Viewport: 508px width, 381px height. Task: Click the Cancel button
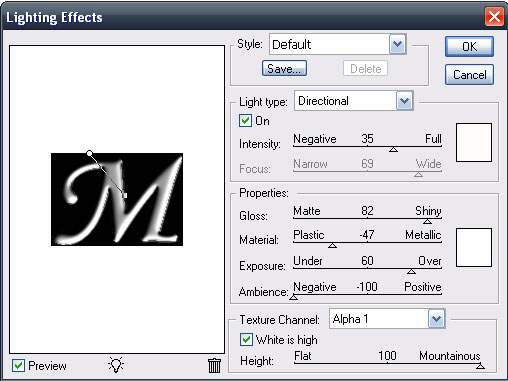pyautogui.click(x=469, y=74)
